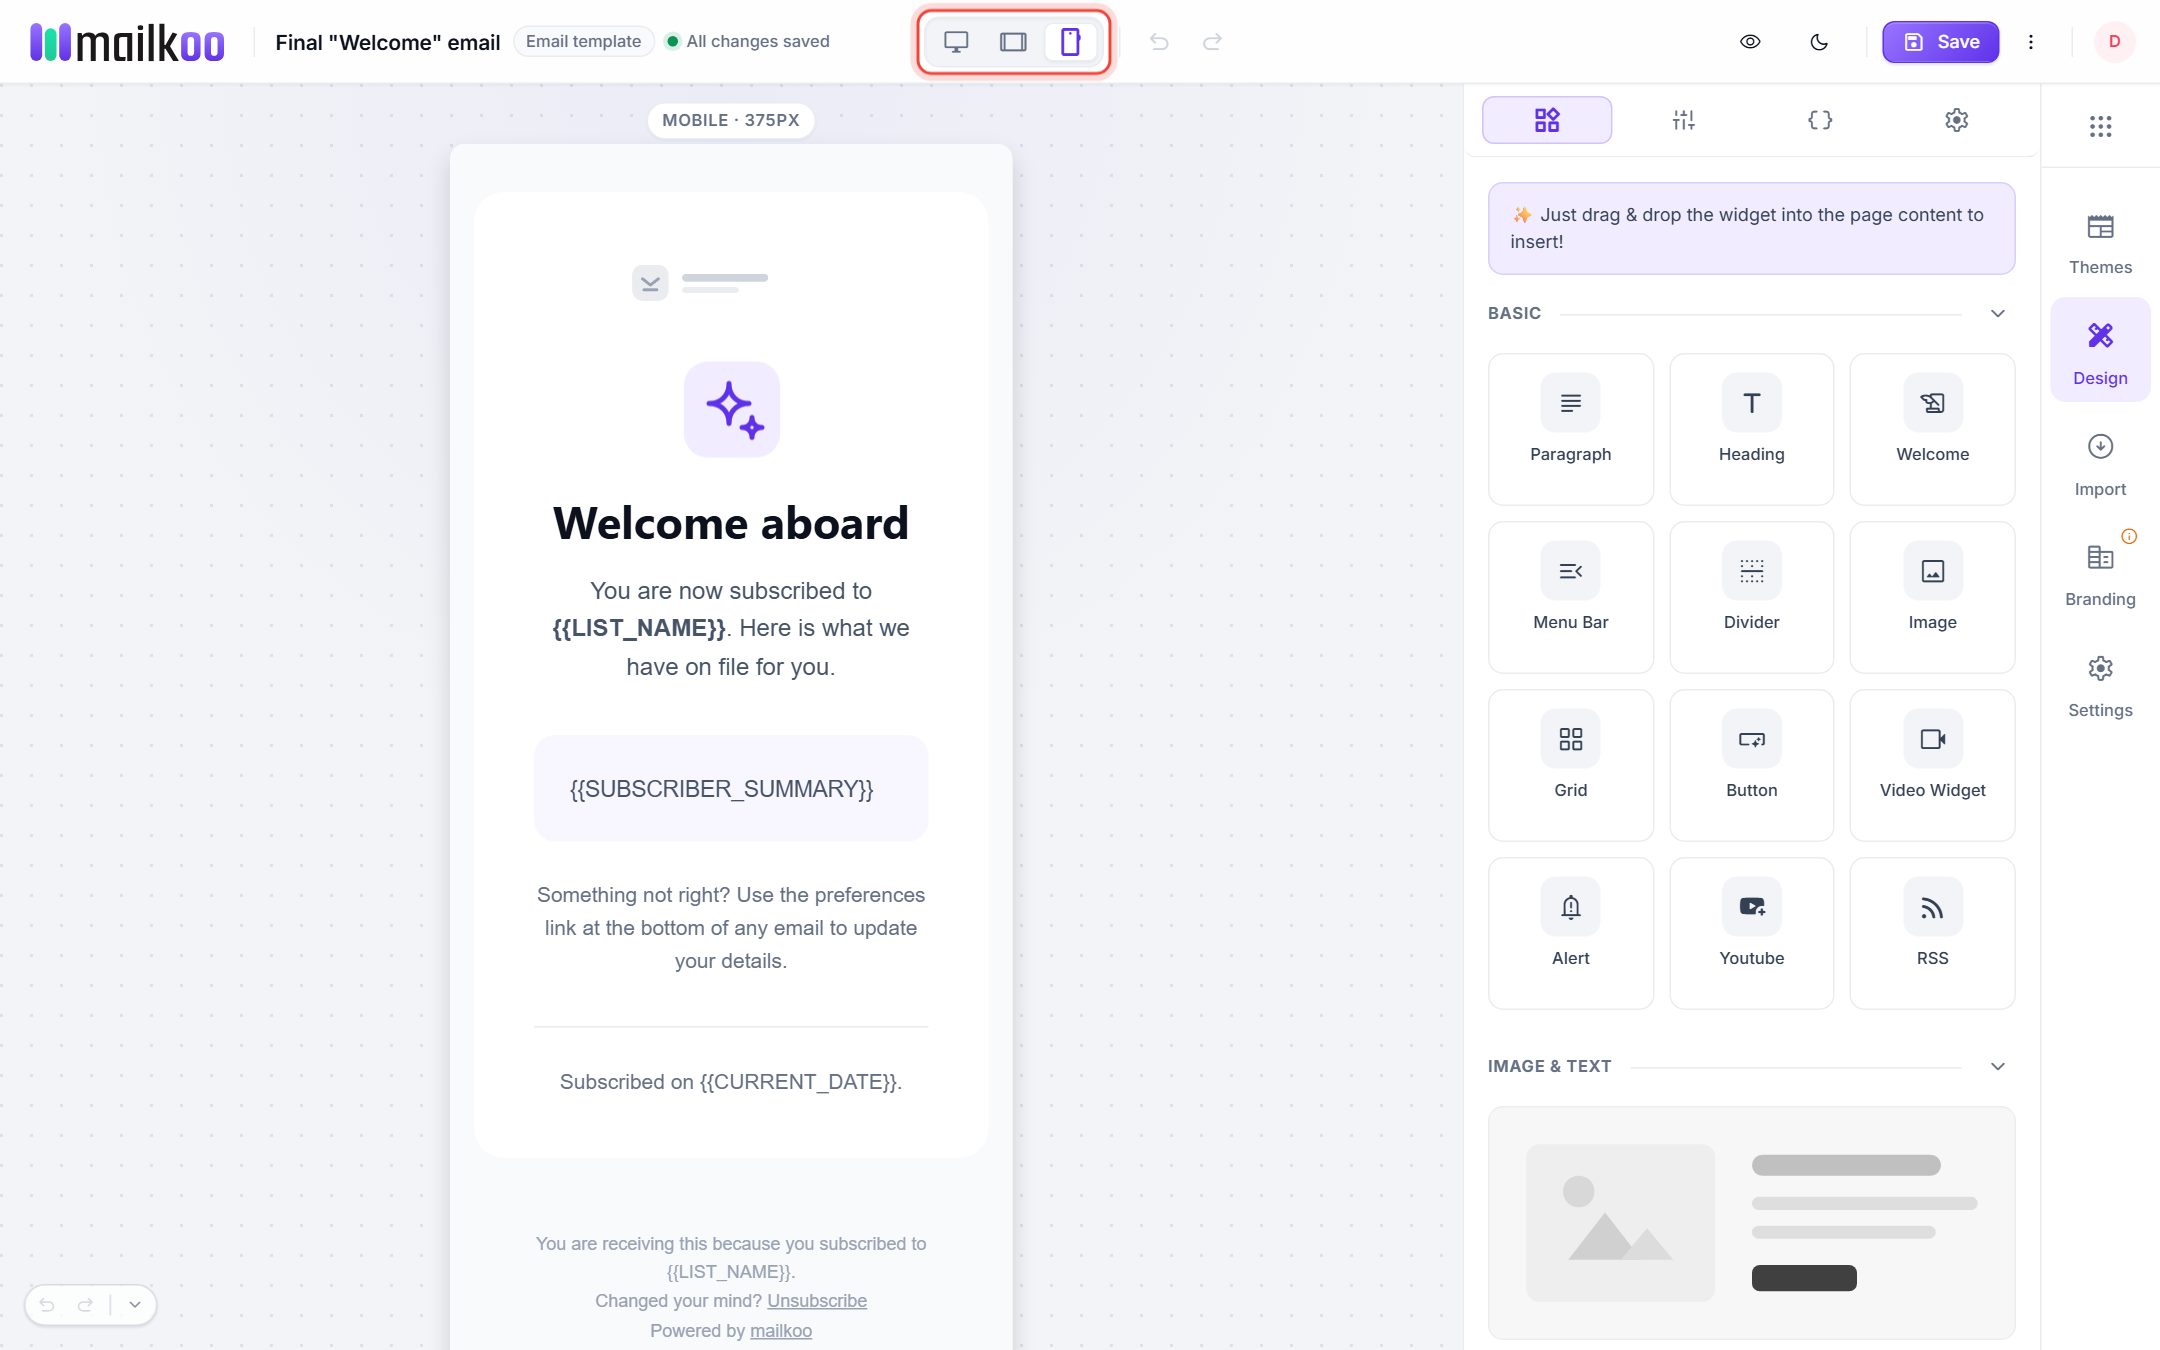Redo change in top toolbar
Screen dimensions: 2160x1350
click(1212, 42)
